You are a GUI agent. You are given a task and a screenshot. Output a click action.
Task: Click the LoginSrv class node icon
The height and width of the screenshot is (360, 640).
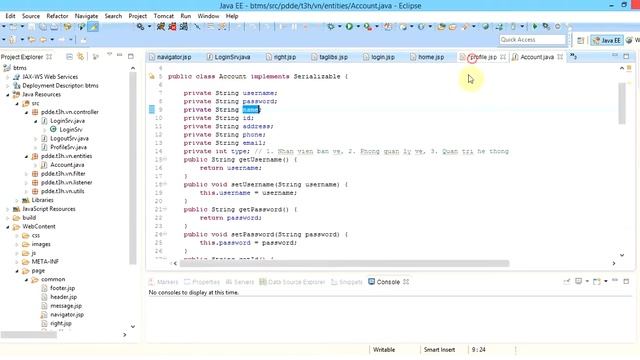[x=53, y=129]
